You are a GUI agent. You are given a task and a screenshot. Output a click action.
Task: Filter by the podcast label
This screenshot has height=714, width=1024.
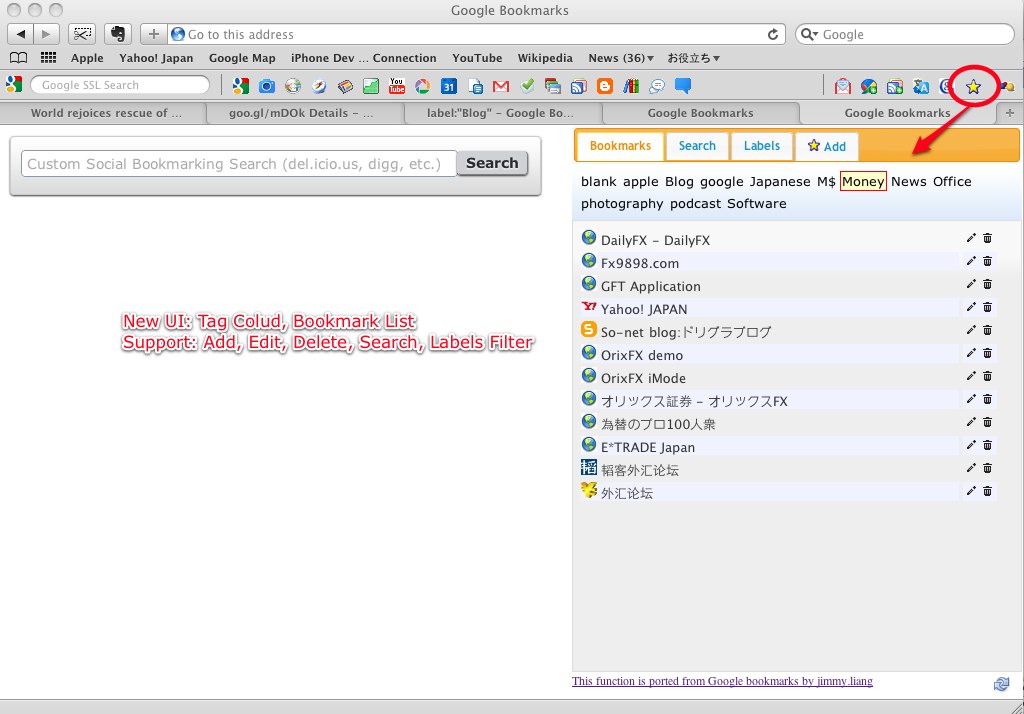[x=695, y=204]
